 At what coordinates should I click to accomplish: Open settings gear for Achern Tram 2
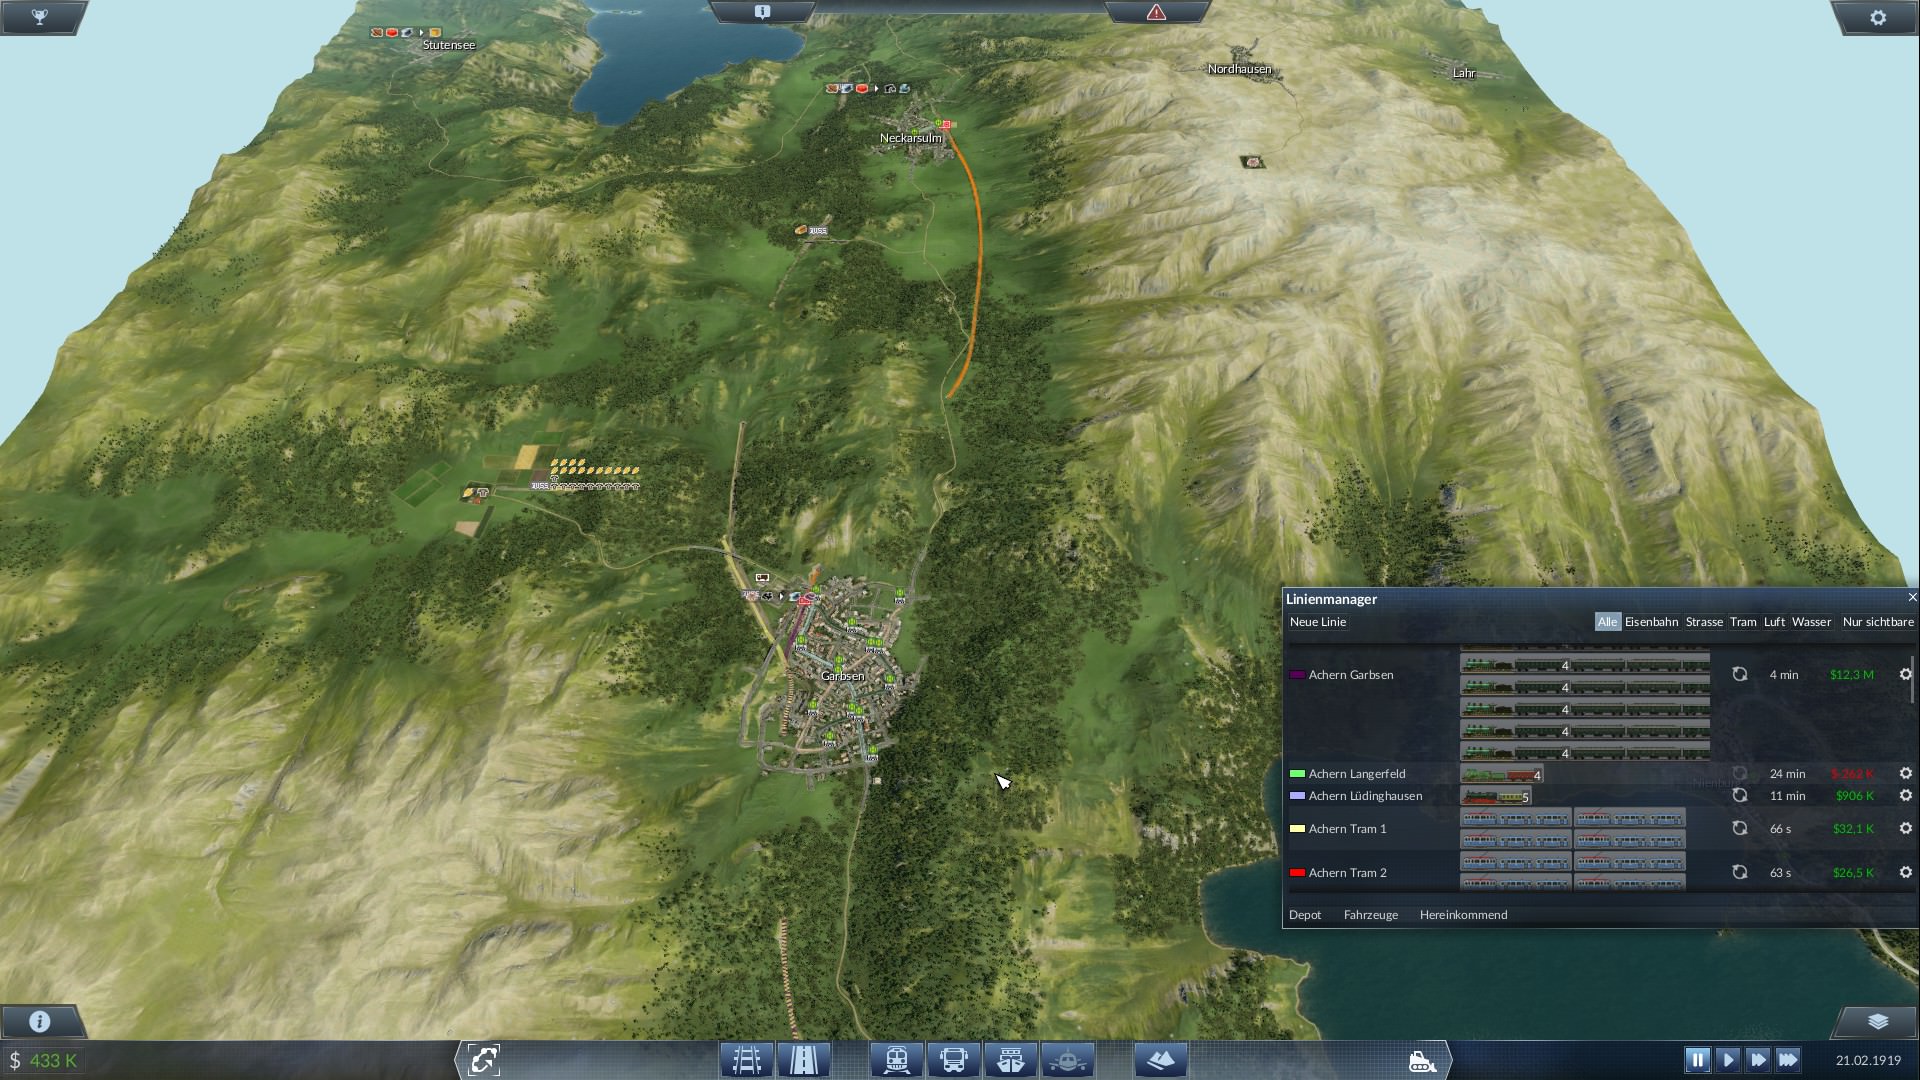1905,872
